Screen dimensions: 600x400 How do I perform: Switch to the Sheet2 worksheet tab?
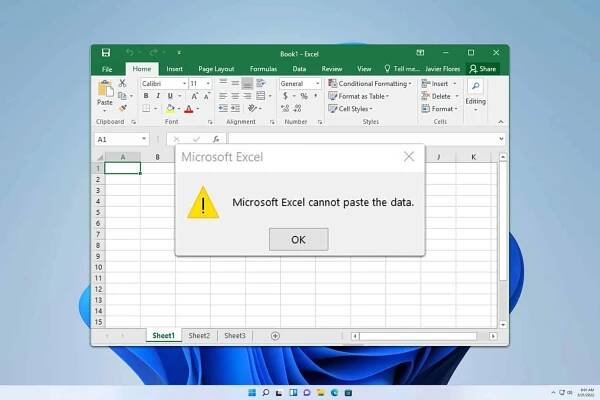(x=199, y=336)
